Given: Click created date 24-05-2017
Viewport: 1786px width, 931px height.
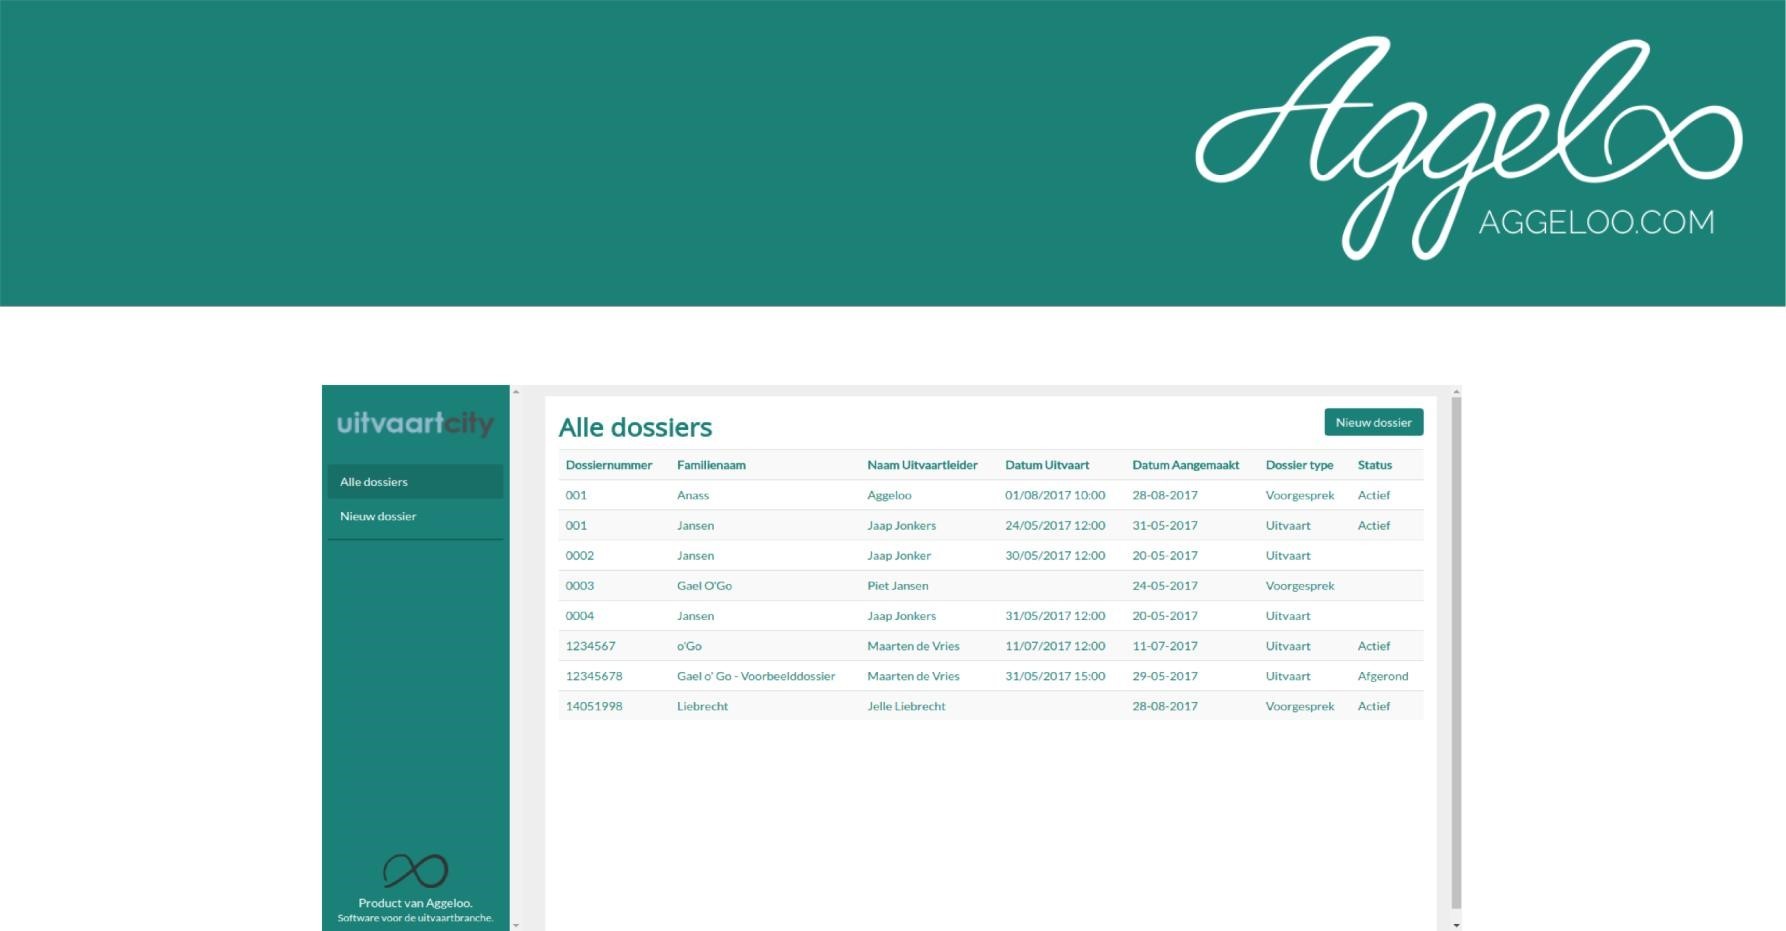Looking at the screenshot, I should [1164, 585].
